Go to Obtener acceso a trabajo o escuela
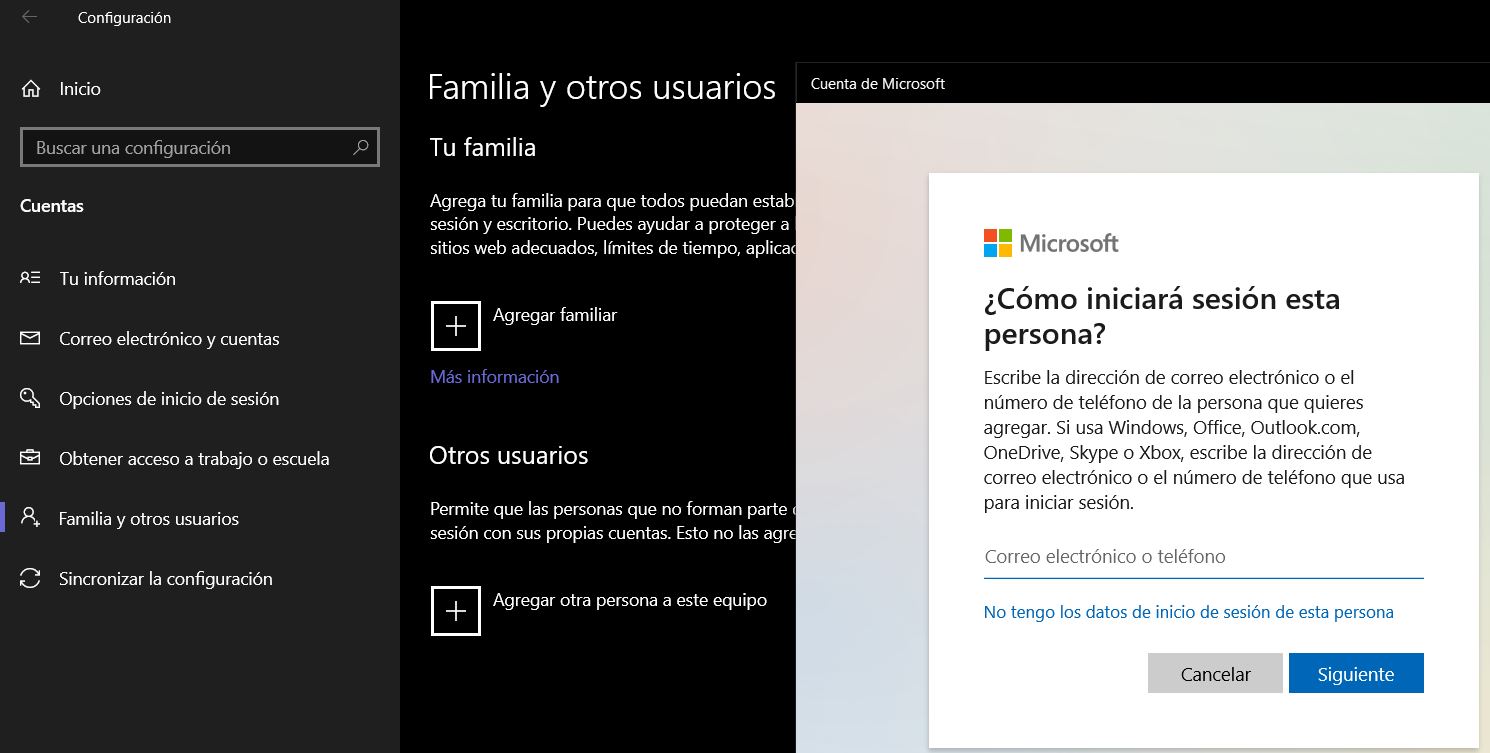 (194, 459)
